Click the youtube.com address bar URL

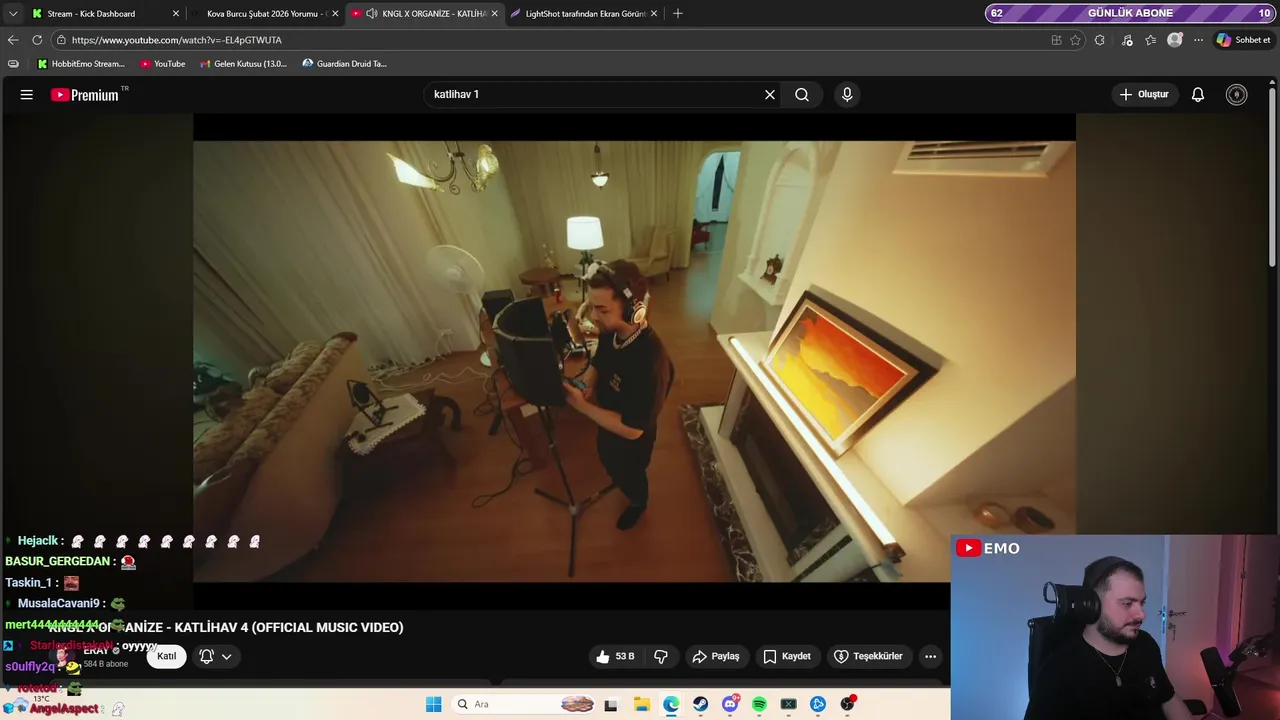(x=177, y=40)
